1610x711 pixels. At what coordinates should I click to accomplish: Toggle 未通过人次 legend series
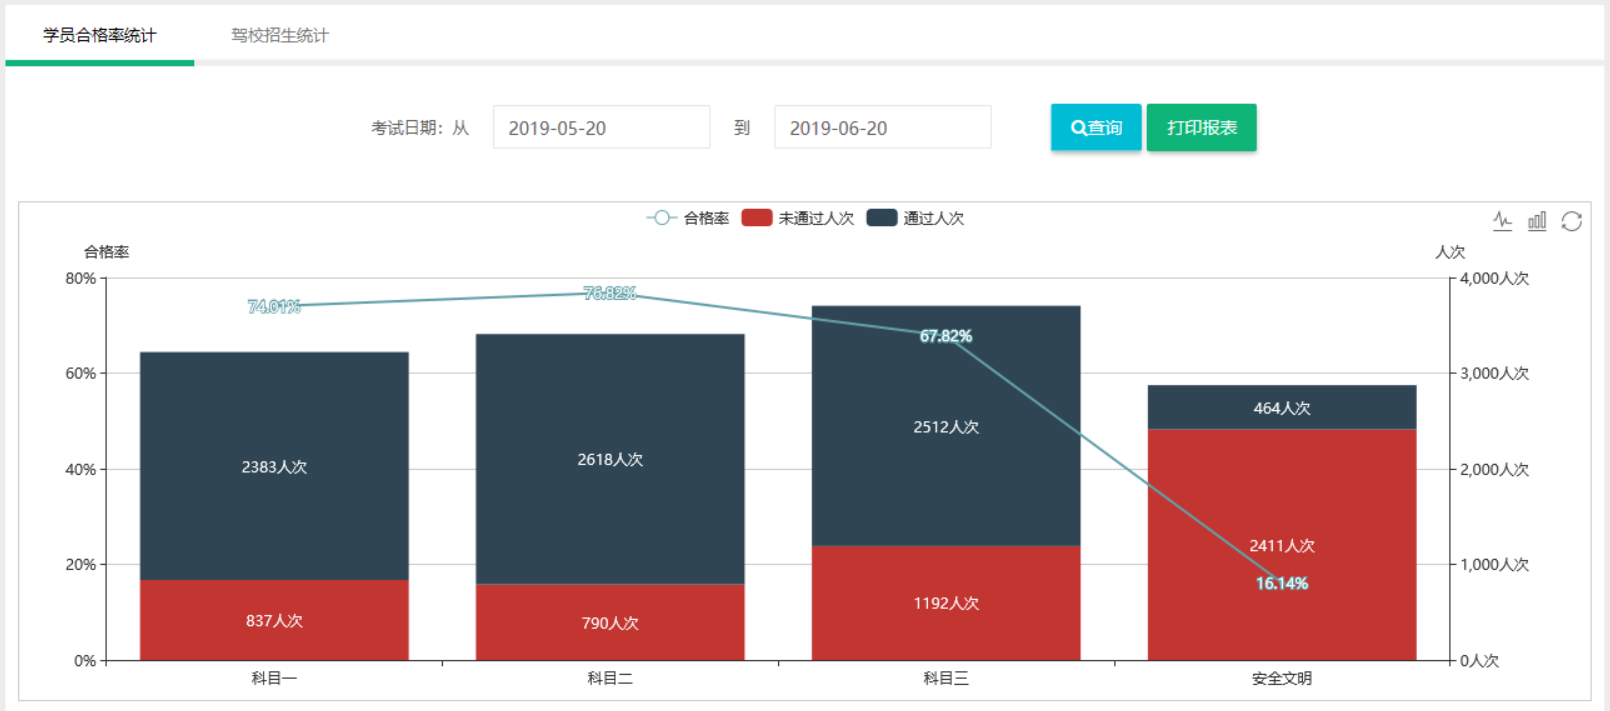[x=798, y=218]
